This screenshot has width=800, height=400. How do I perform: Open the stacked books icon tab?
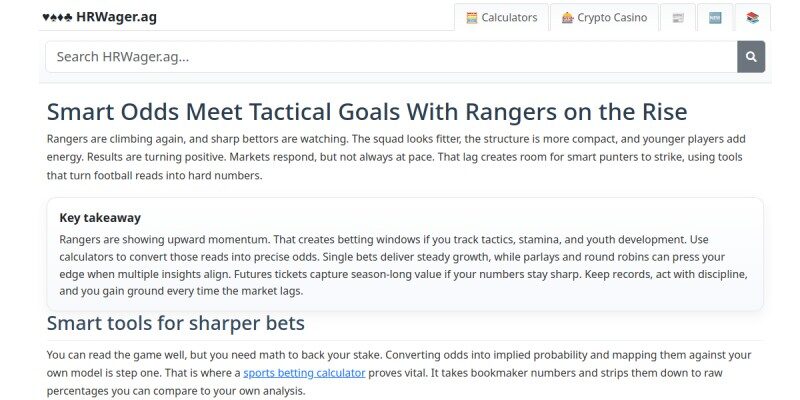[x=753, y=17]
